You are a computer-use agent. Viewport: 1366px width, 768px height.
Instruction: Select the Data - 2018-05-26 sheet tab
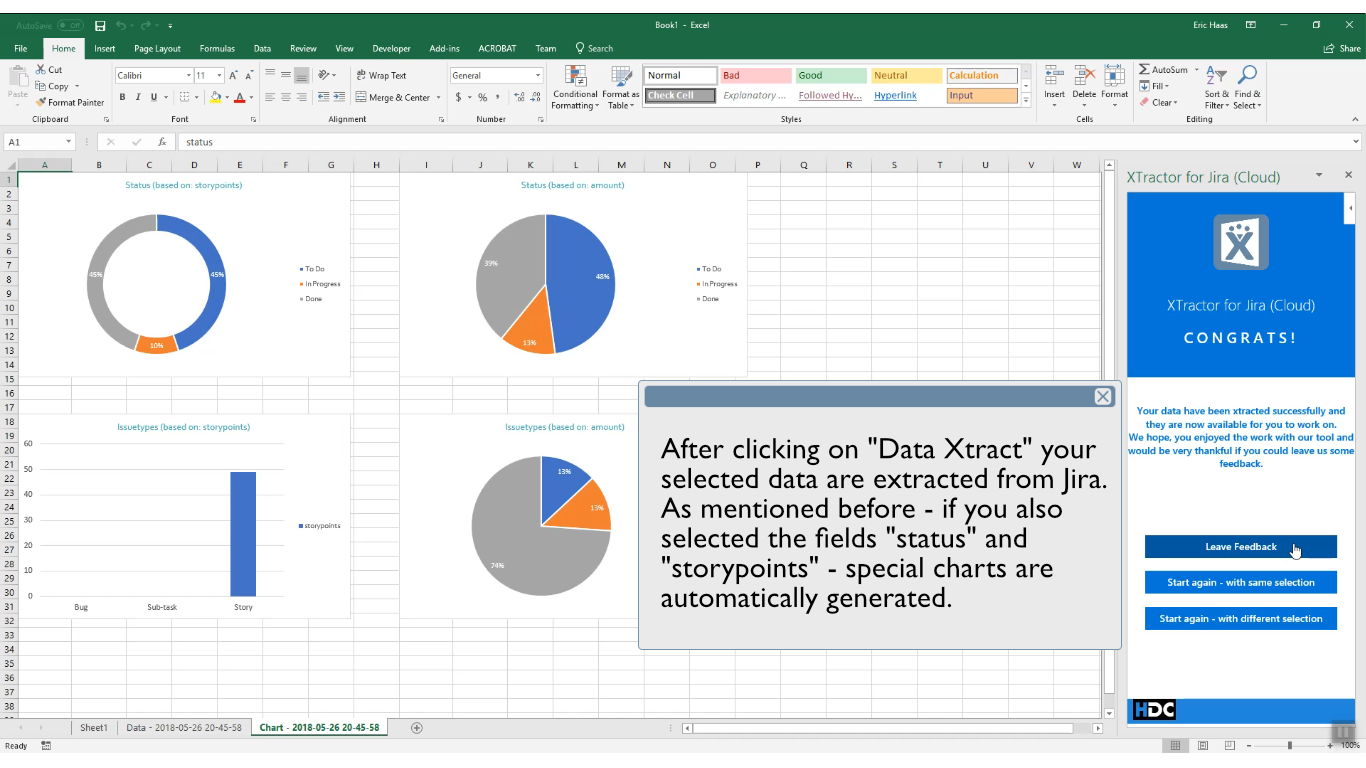pos(184,728)
